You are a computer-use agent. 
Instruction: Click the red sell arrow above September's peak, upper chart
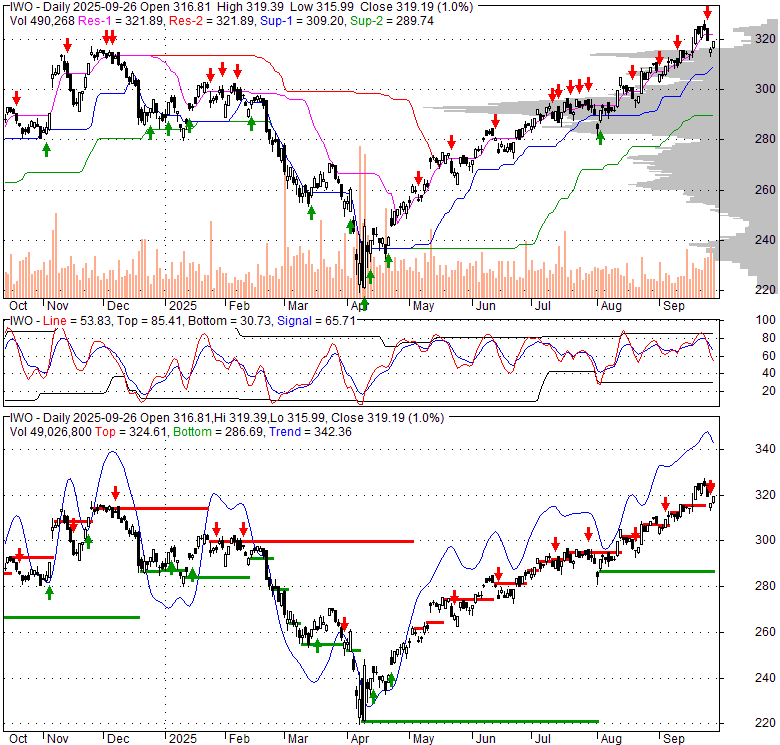[x=707, y=13]
